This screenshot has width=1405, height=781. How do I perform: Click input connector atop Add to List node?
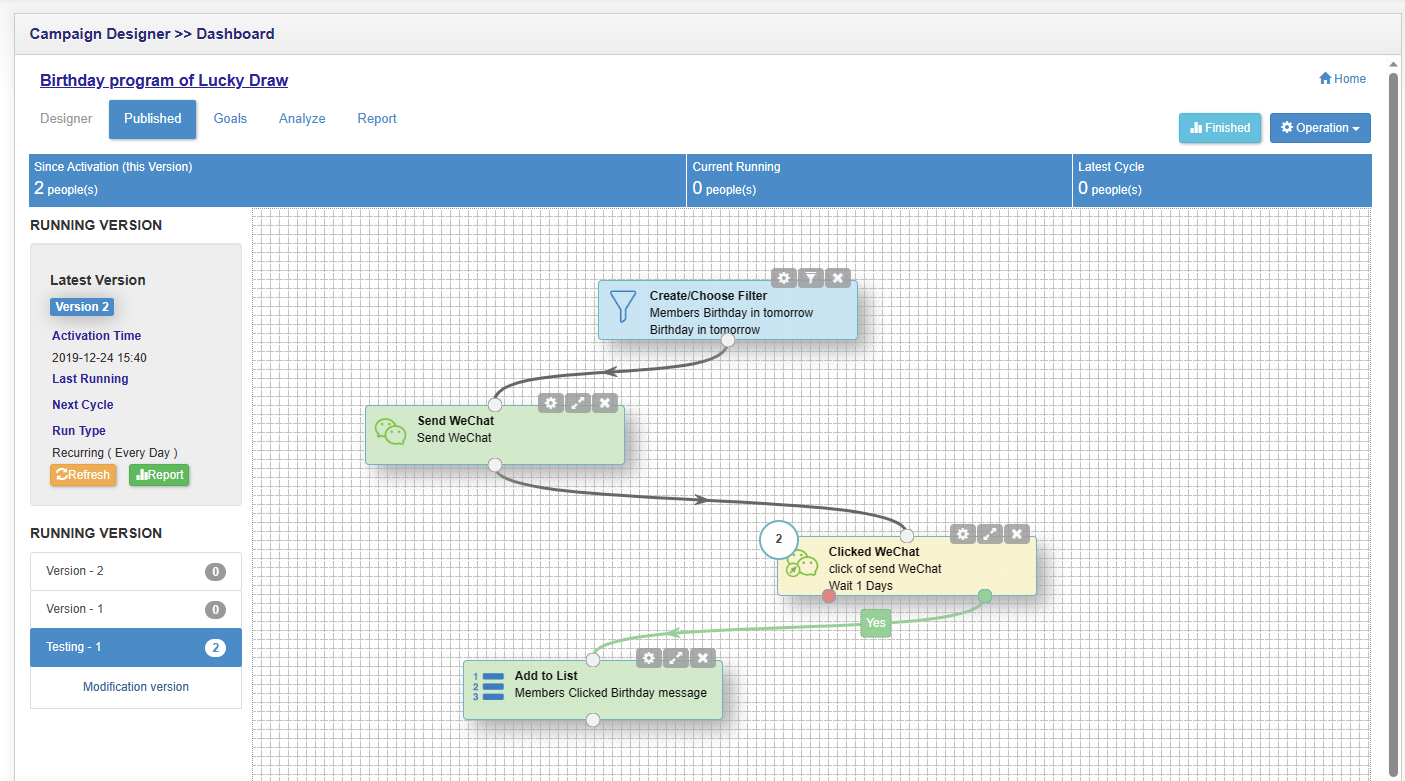pos(592,660)
